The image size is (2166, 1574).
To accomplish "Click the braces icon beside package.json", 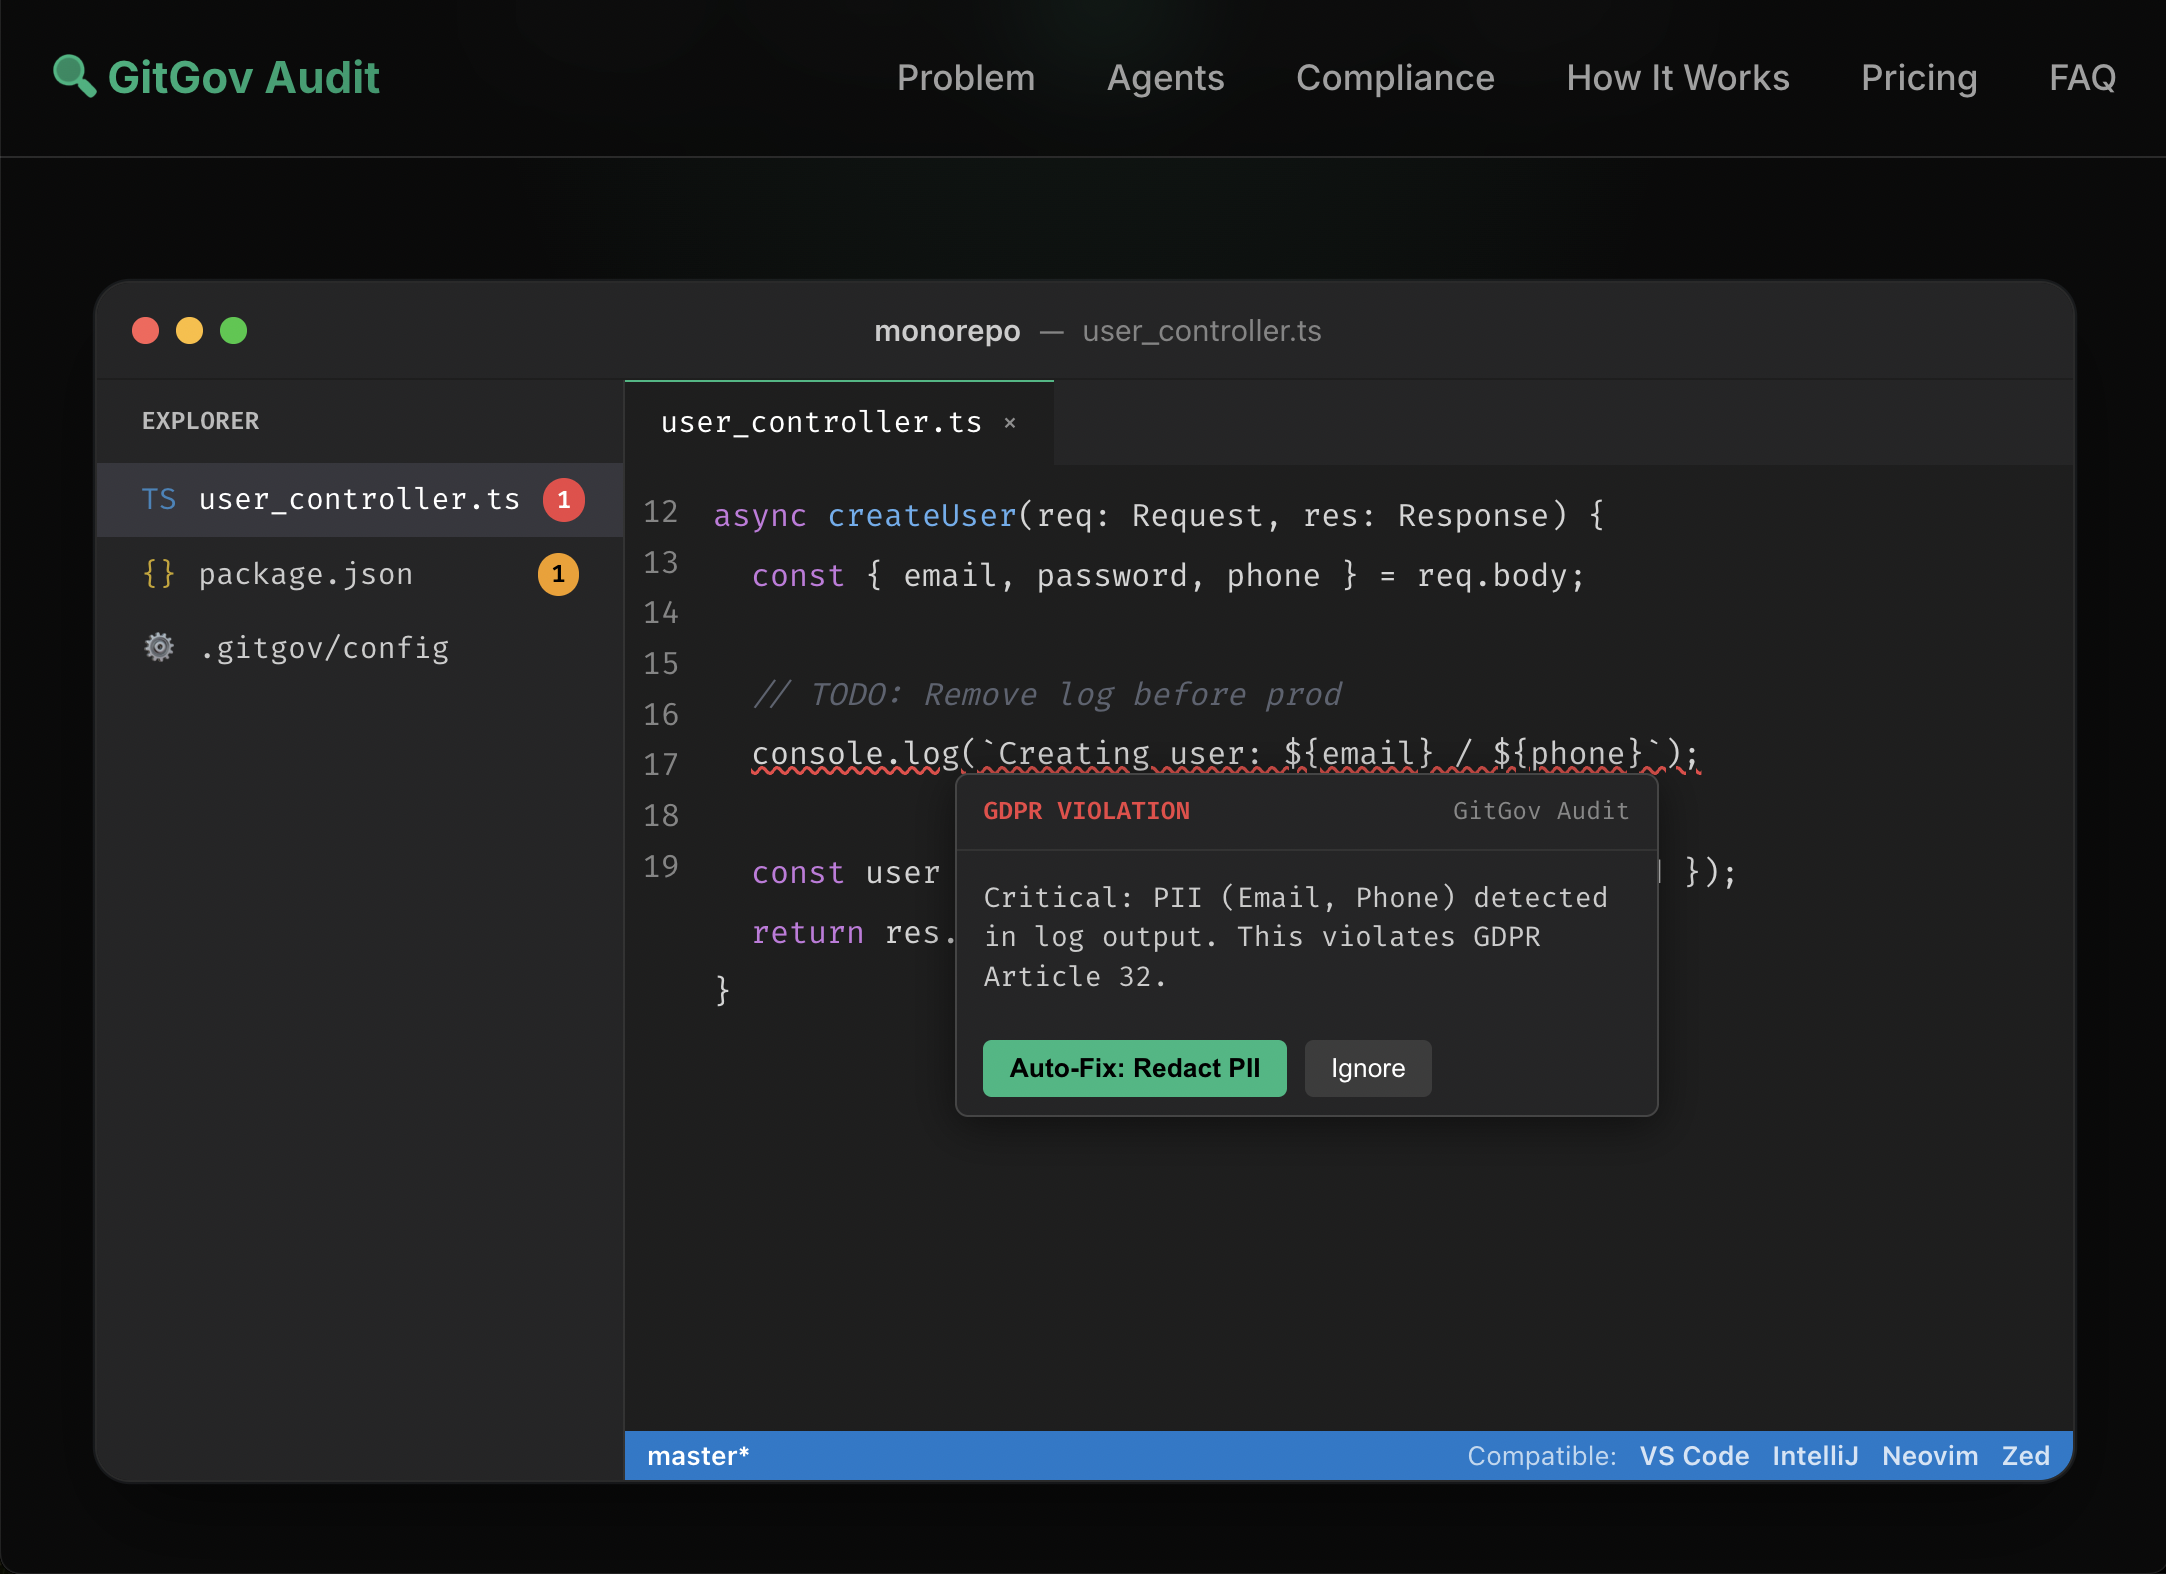I will 158,574.
